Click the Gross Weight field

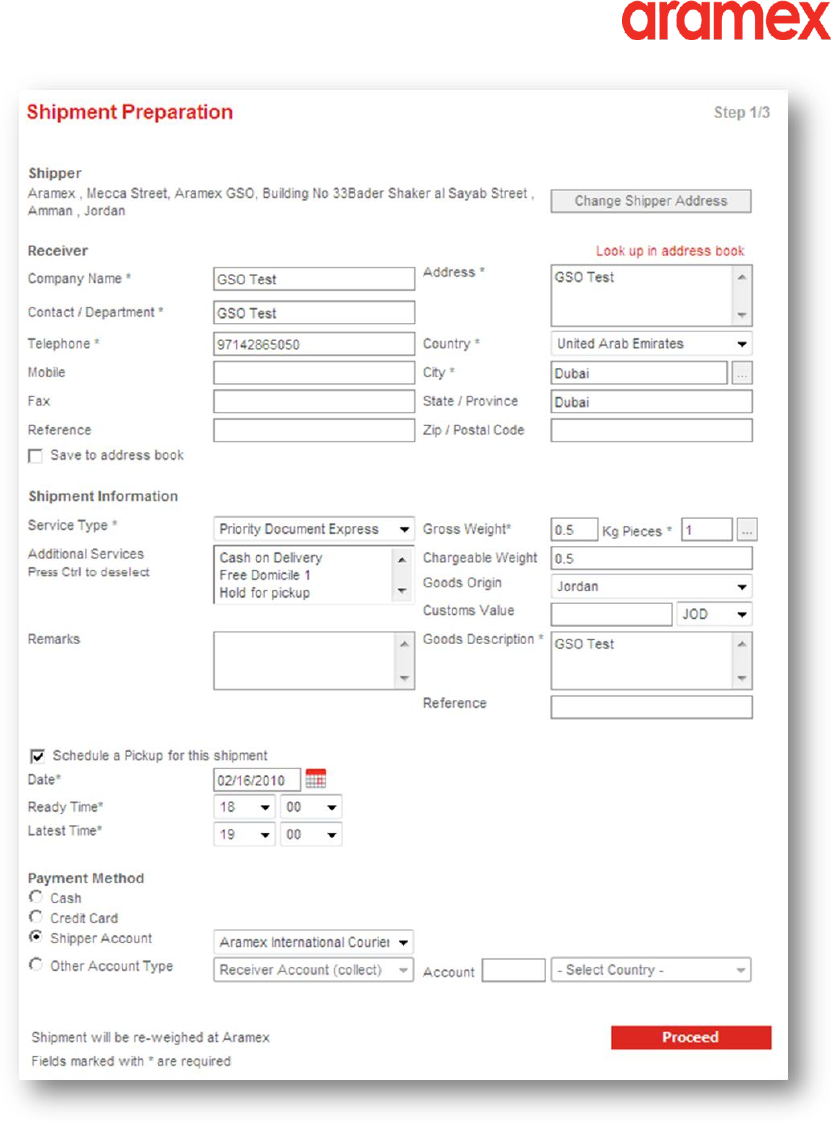574,530
